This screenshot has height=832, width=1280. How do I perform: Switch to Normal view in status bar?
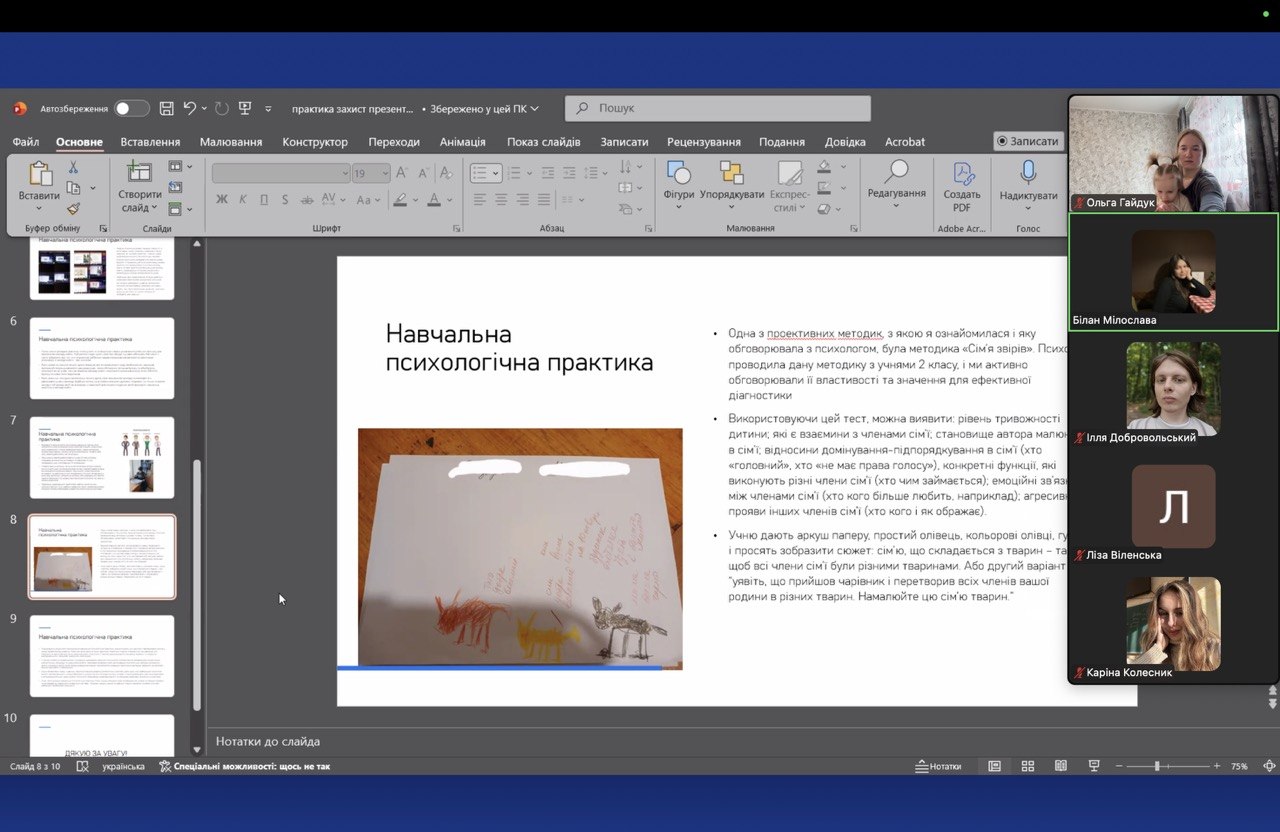[x=995, y=766]
